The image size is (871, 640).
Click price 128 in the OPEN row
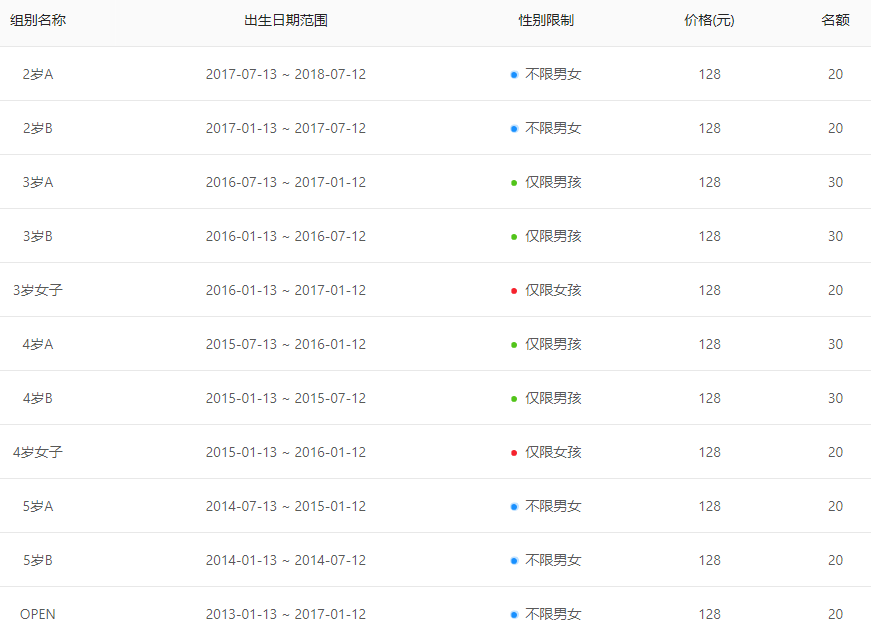point(709,614)
